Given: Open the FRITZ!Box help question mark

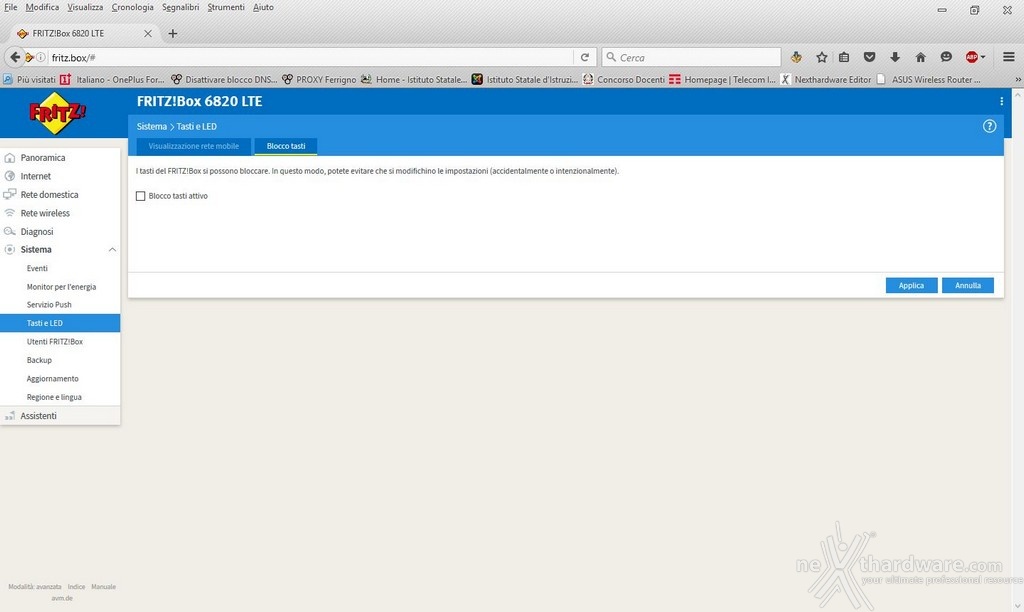Looking at the screenshot, I should (989, 126).
